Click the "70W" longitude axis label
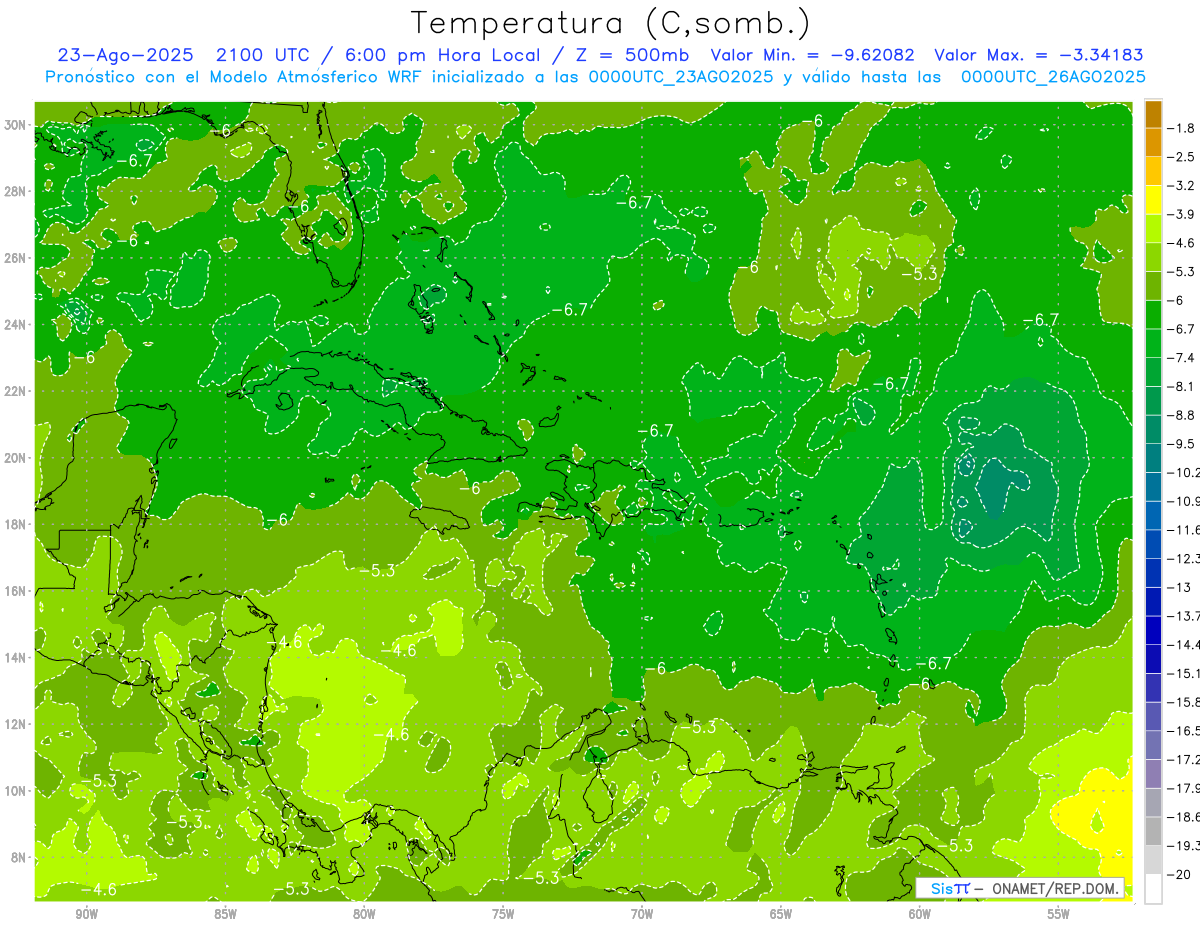Image resolution: width=1200 pixels, height=927 pixels. click(x=642, y=915)
